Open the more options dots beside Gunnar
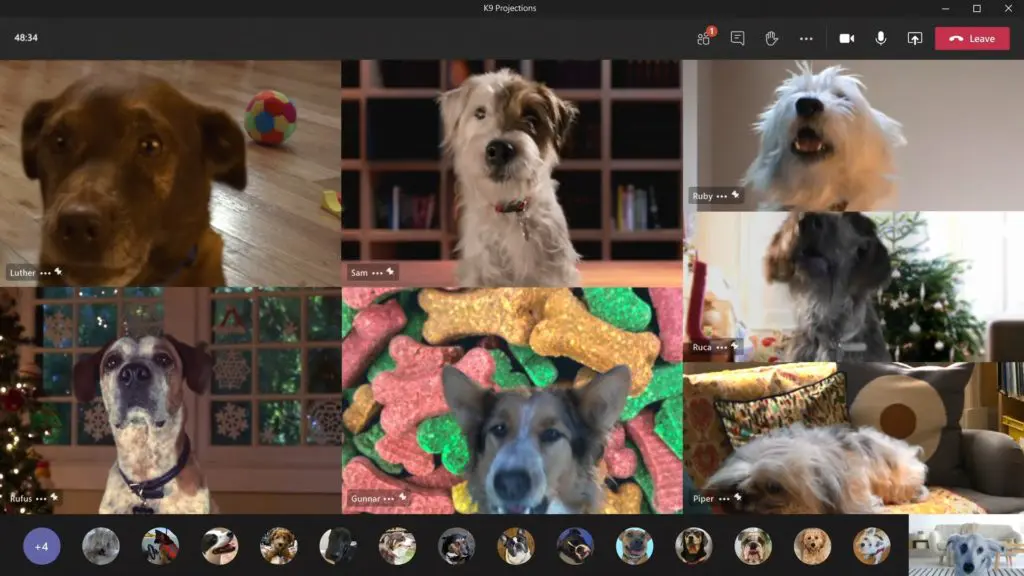This screenshot has height=576, width=1024. pyautogui.click(x=389, y=499)
